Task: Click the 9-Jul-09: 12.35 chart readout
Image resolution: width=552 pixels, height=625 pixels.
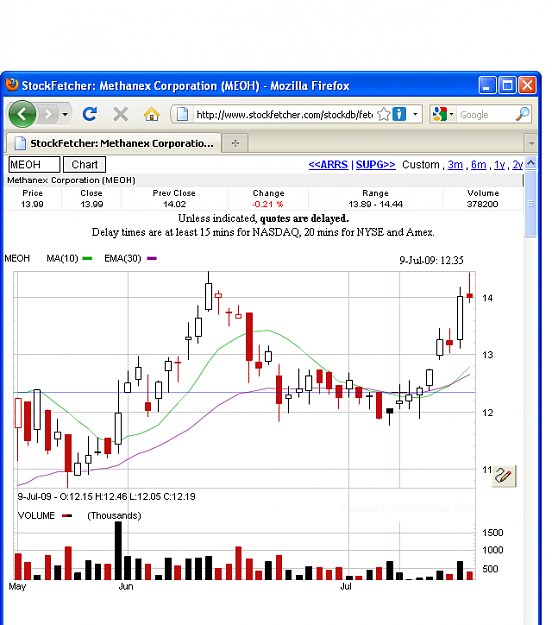Action: click(431, 260)
